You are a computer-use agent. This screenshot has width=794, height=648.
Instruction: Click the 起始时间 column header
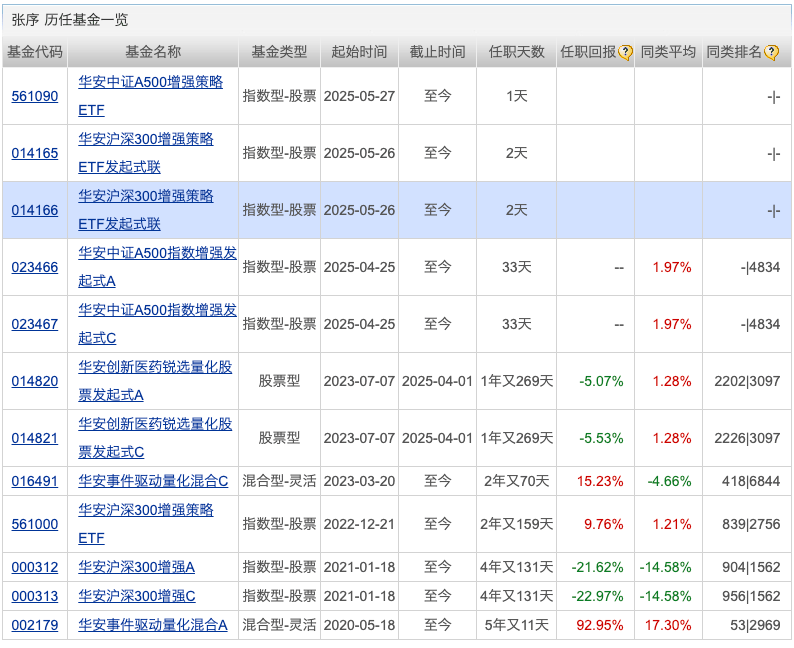(x=360, y=52)
